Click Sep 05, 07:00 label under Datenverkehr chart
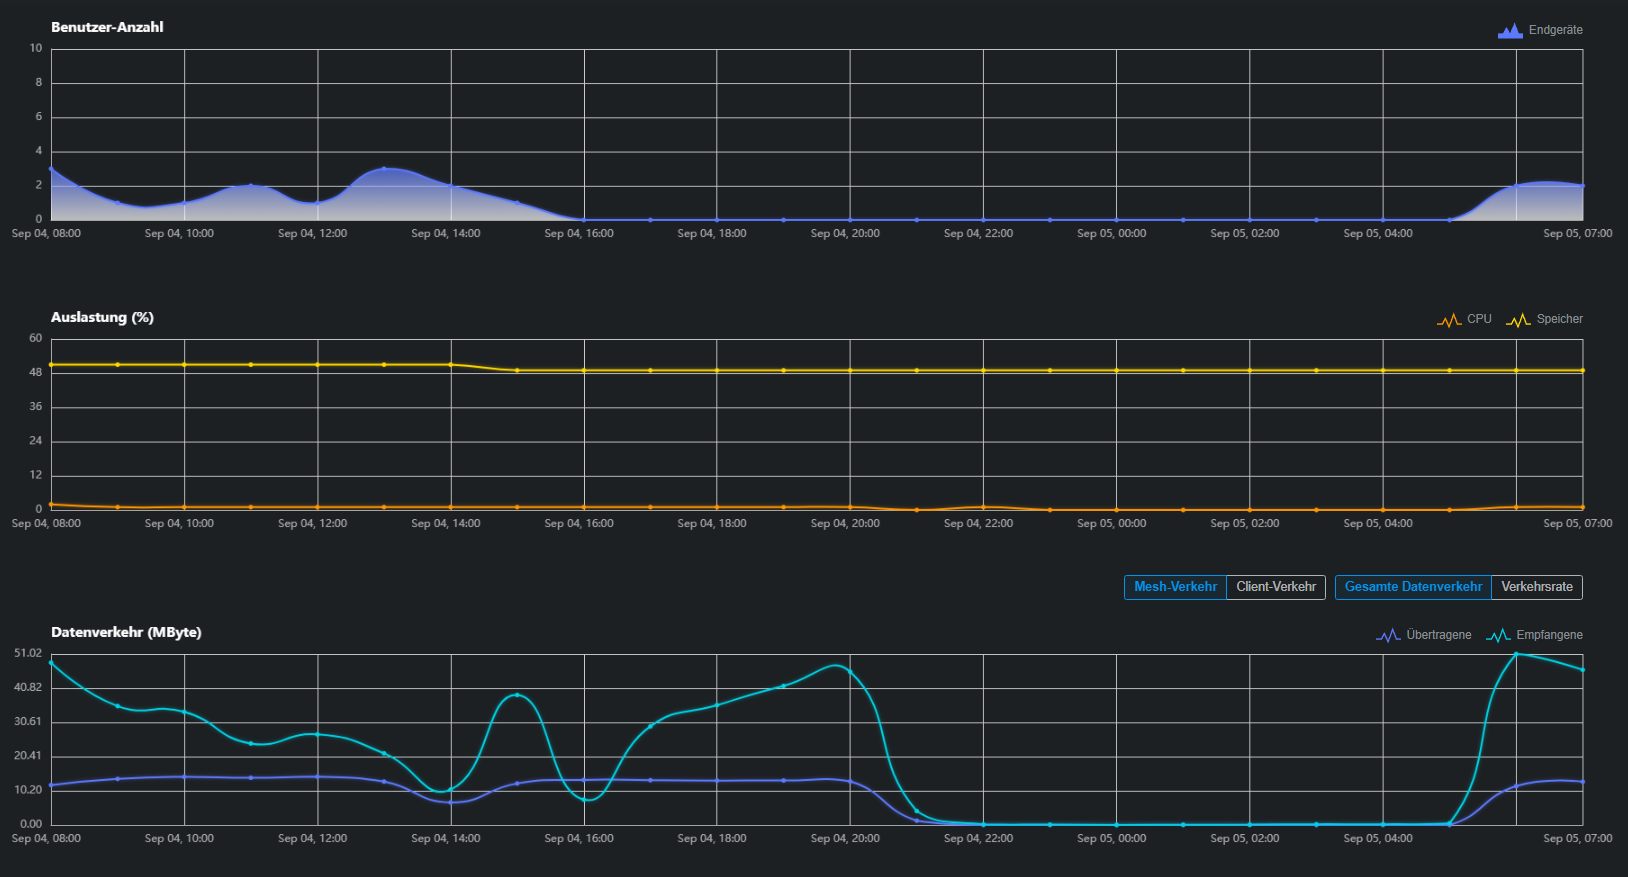Screen dimensions: 1628x877 point(1578,838)
